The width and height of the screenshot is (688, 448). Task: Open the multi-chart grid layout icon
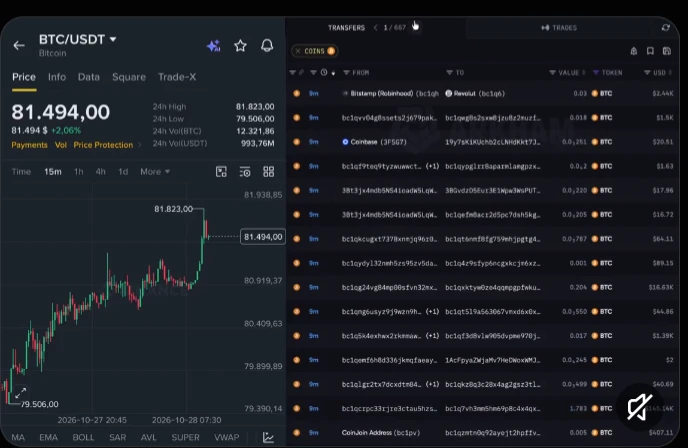click(x=269, y=172)
